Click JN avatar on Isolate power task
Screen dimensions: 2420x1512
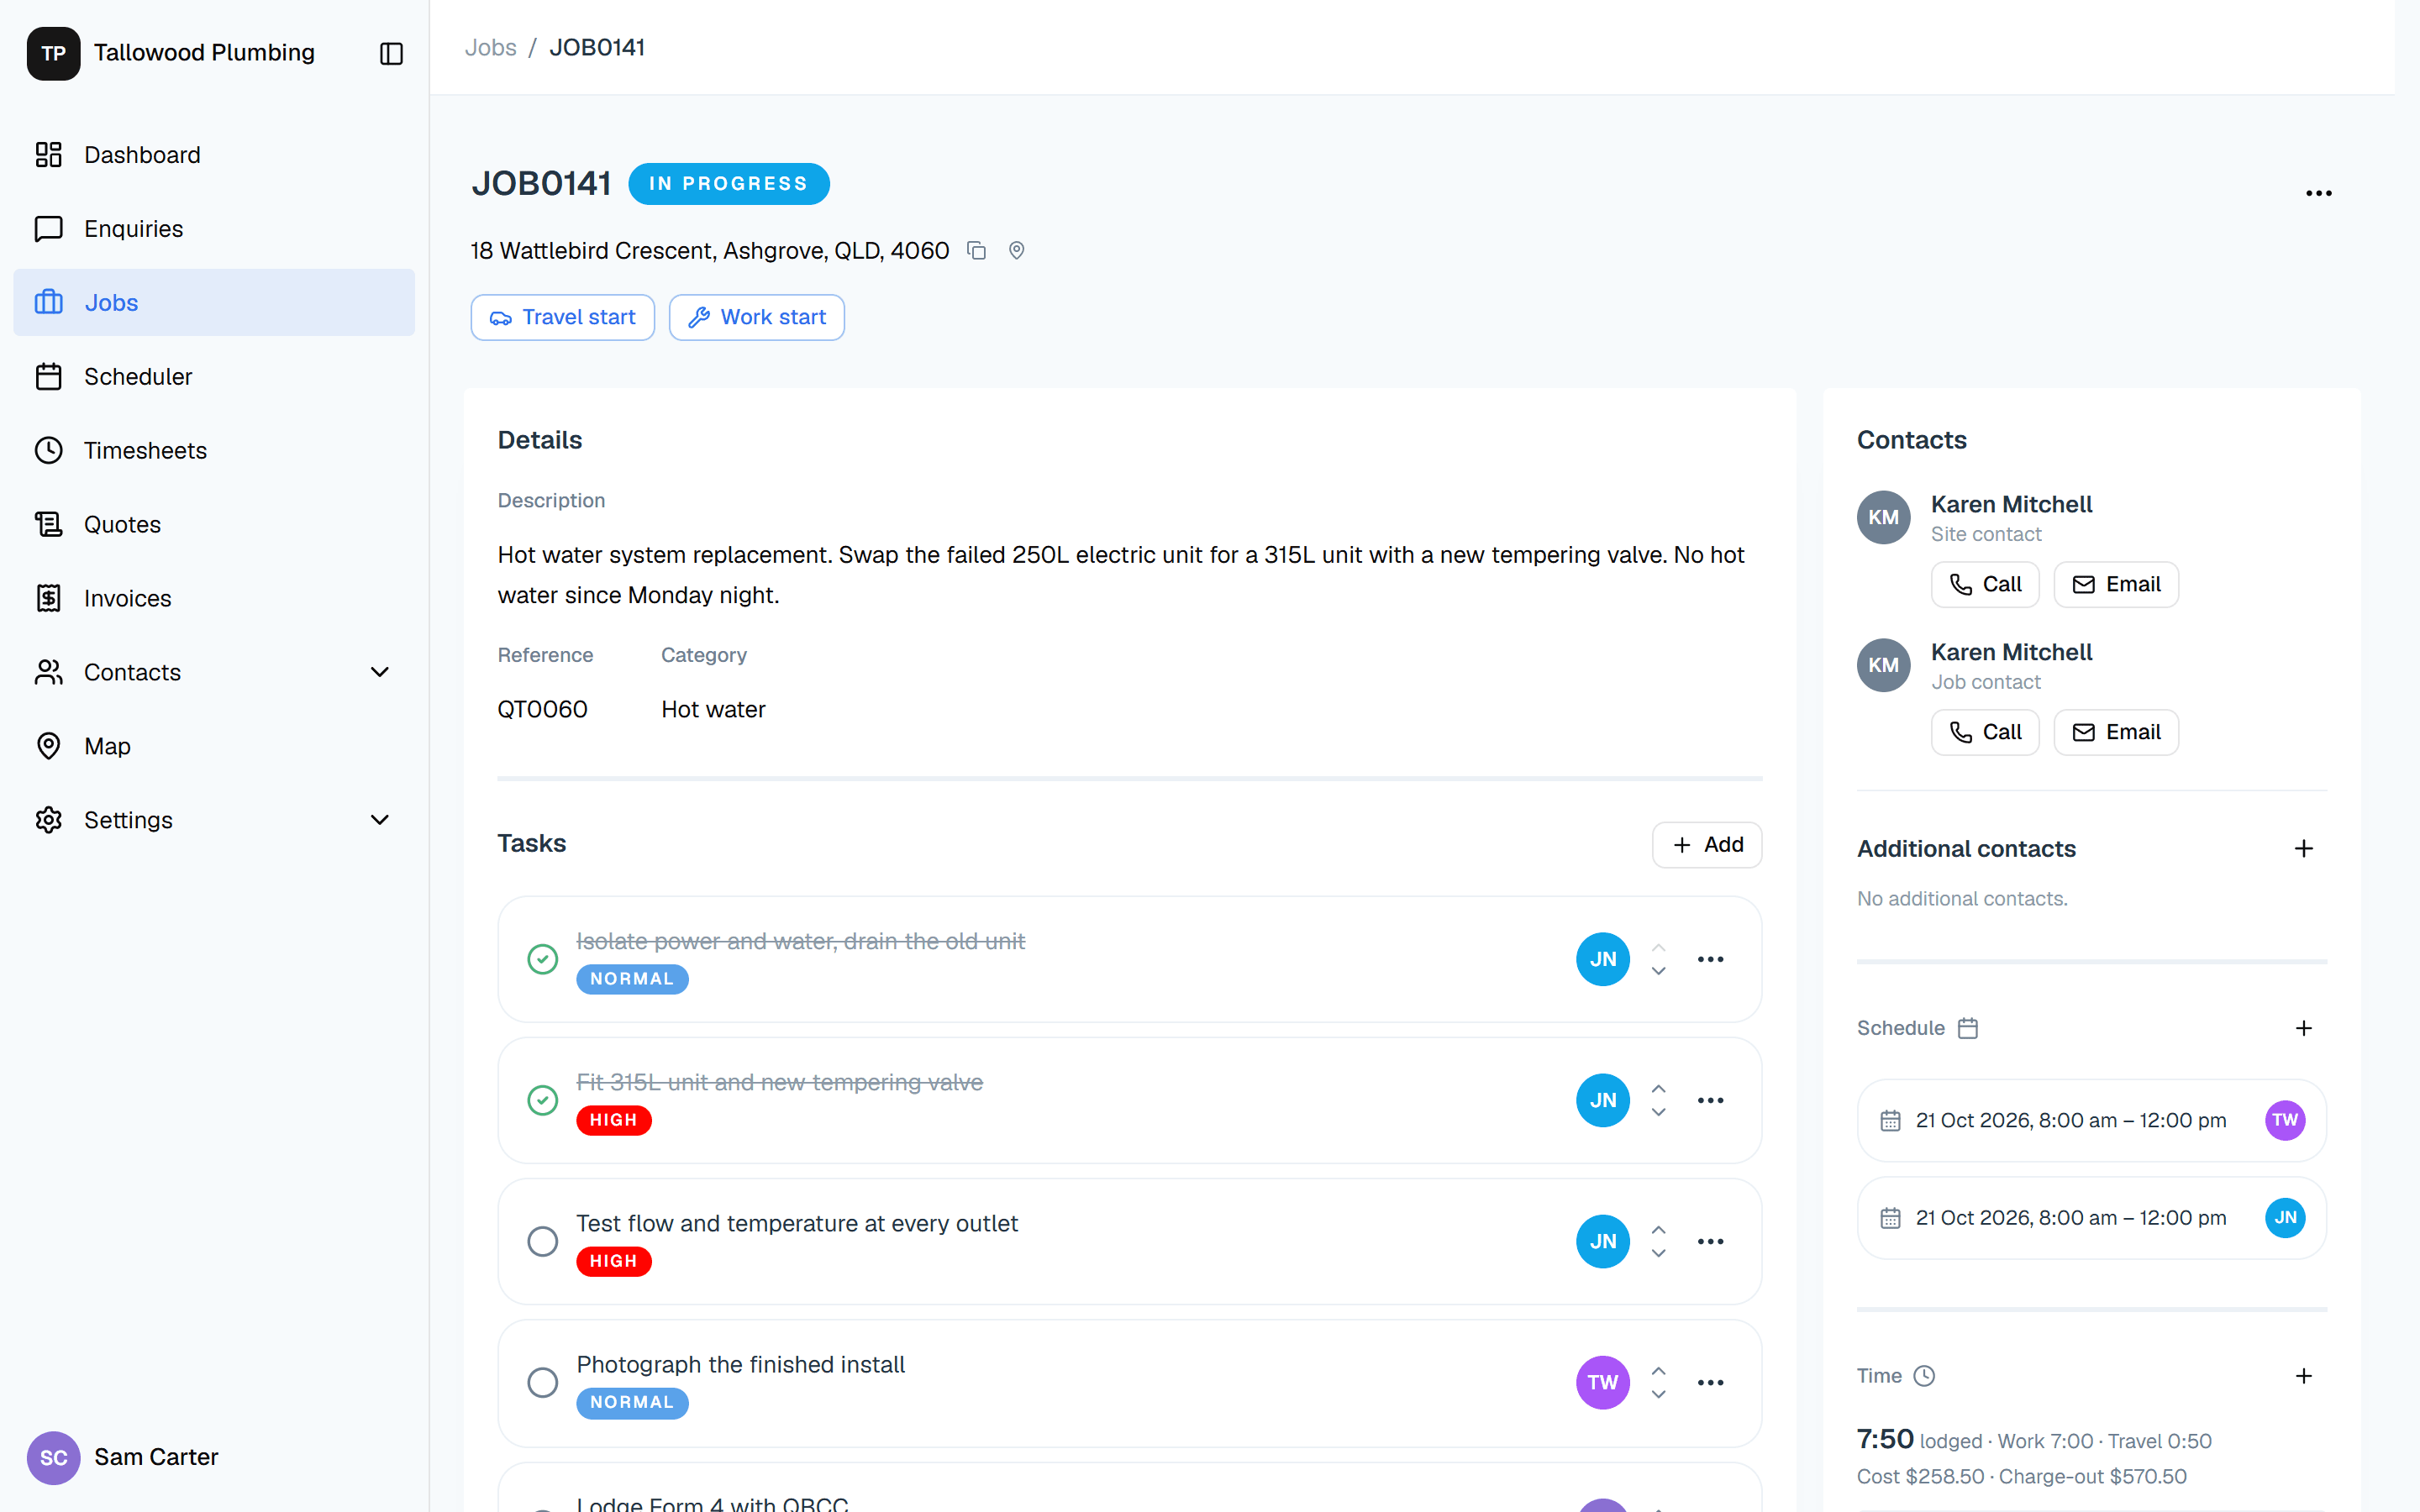(x=1603, y=959)
